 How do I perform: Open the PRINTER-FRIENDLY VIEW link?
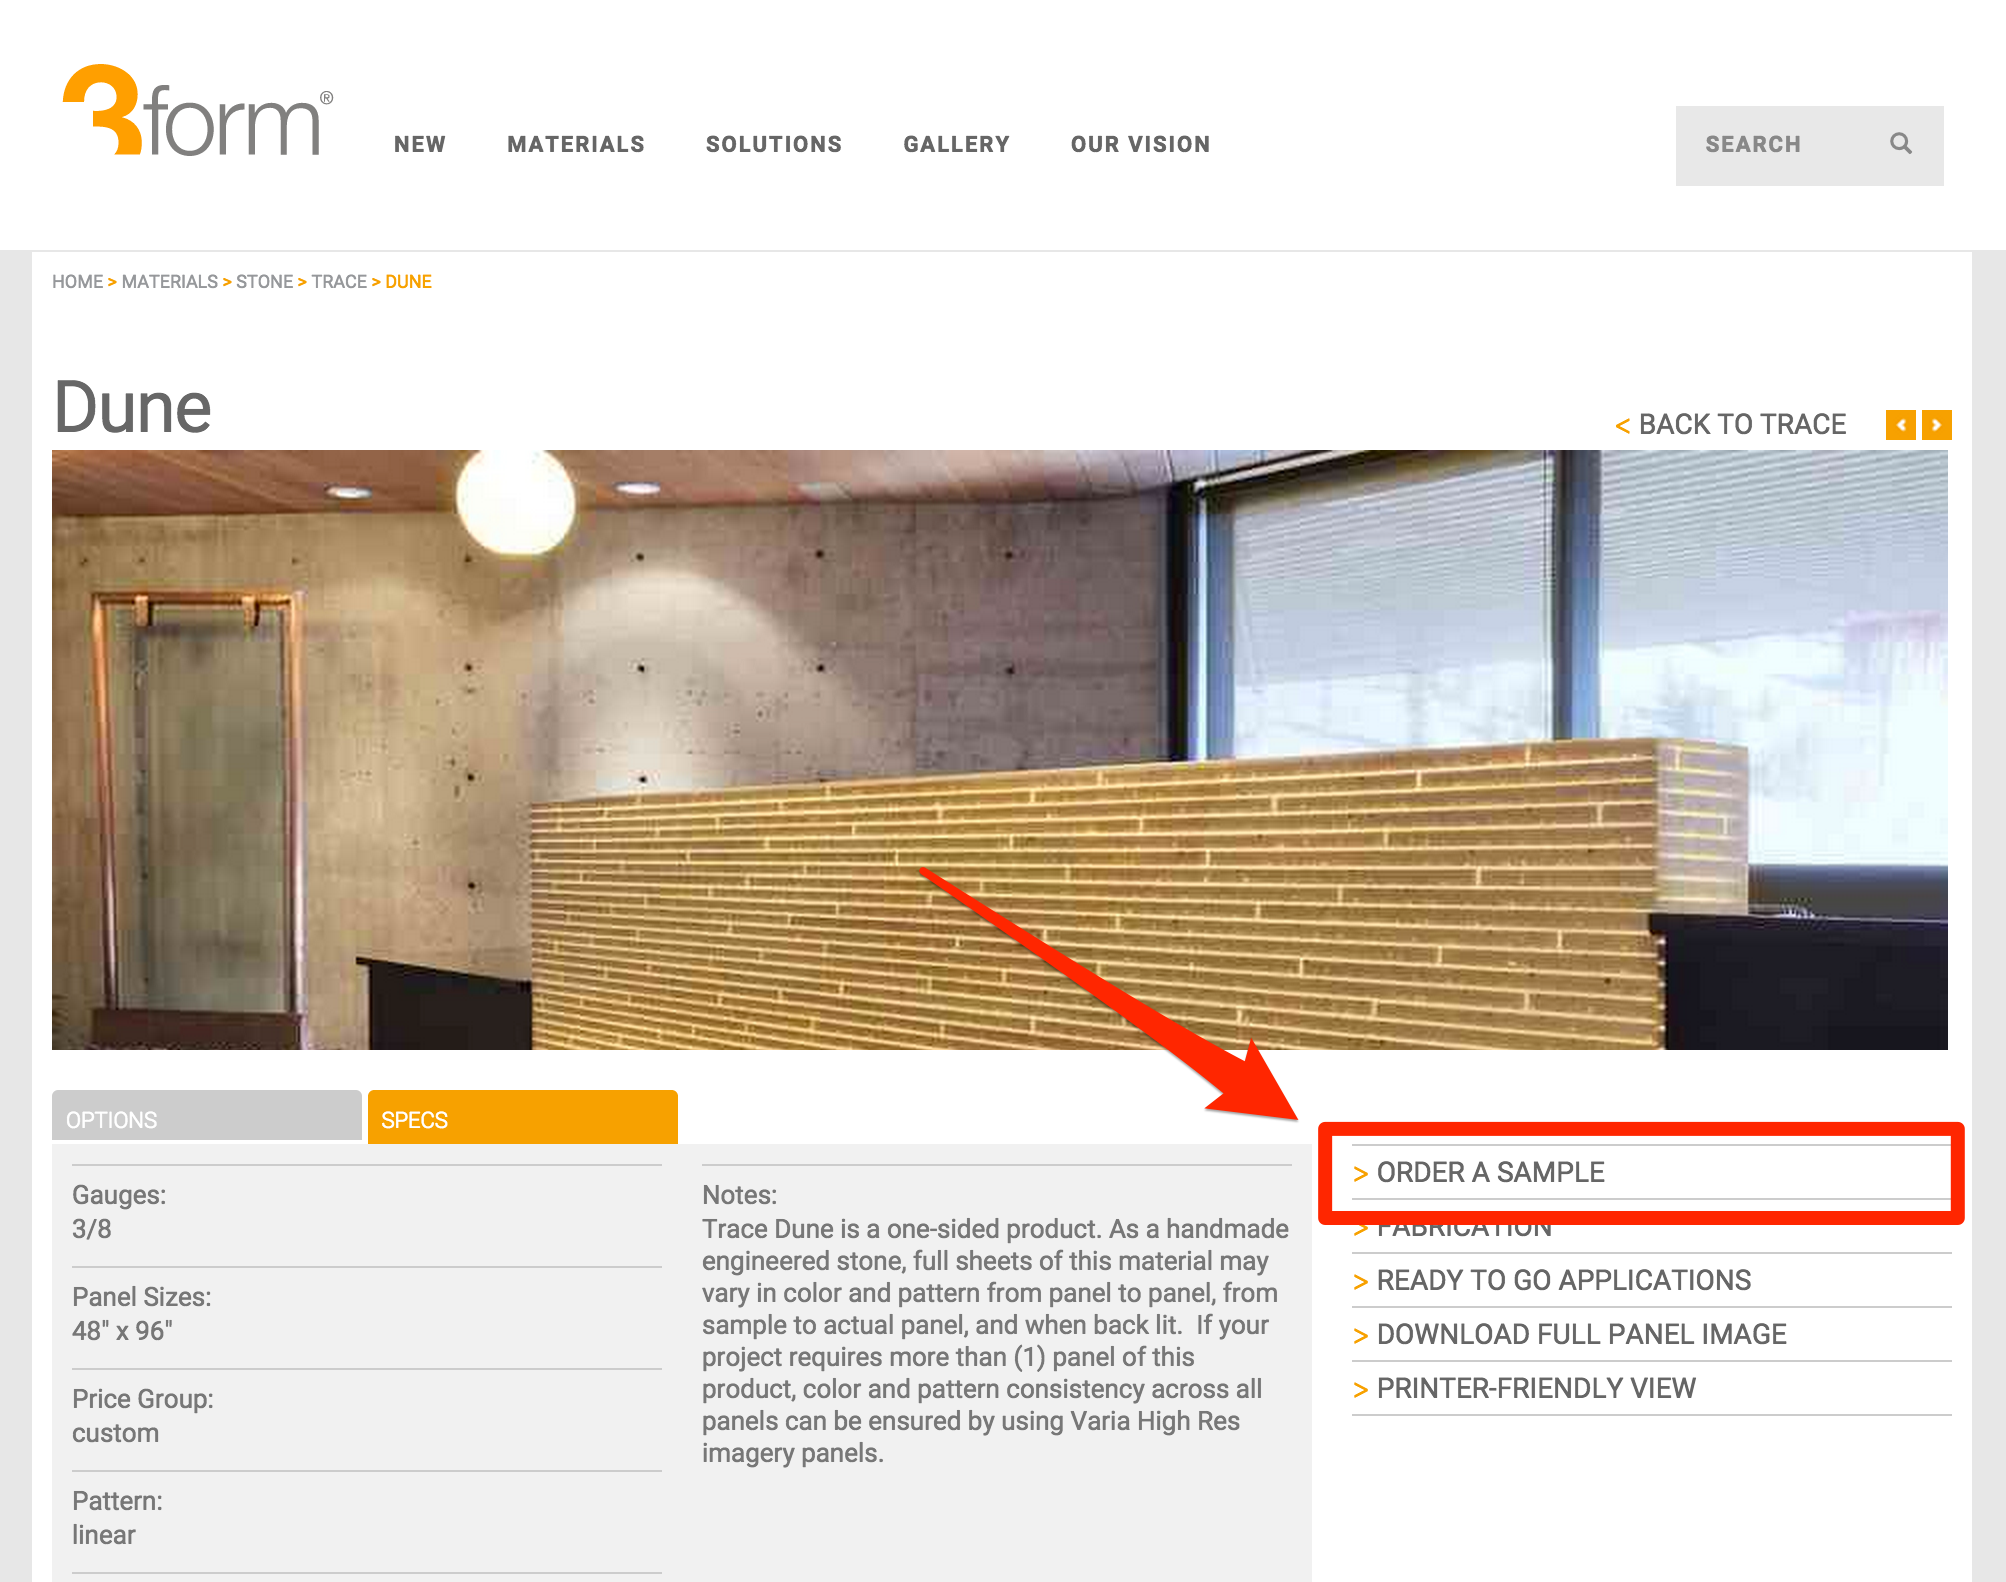tap(1535, 1388)
